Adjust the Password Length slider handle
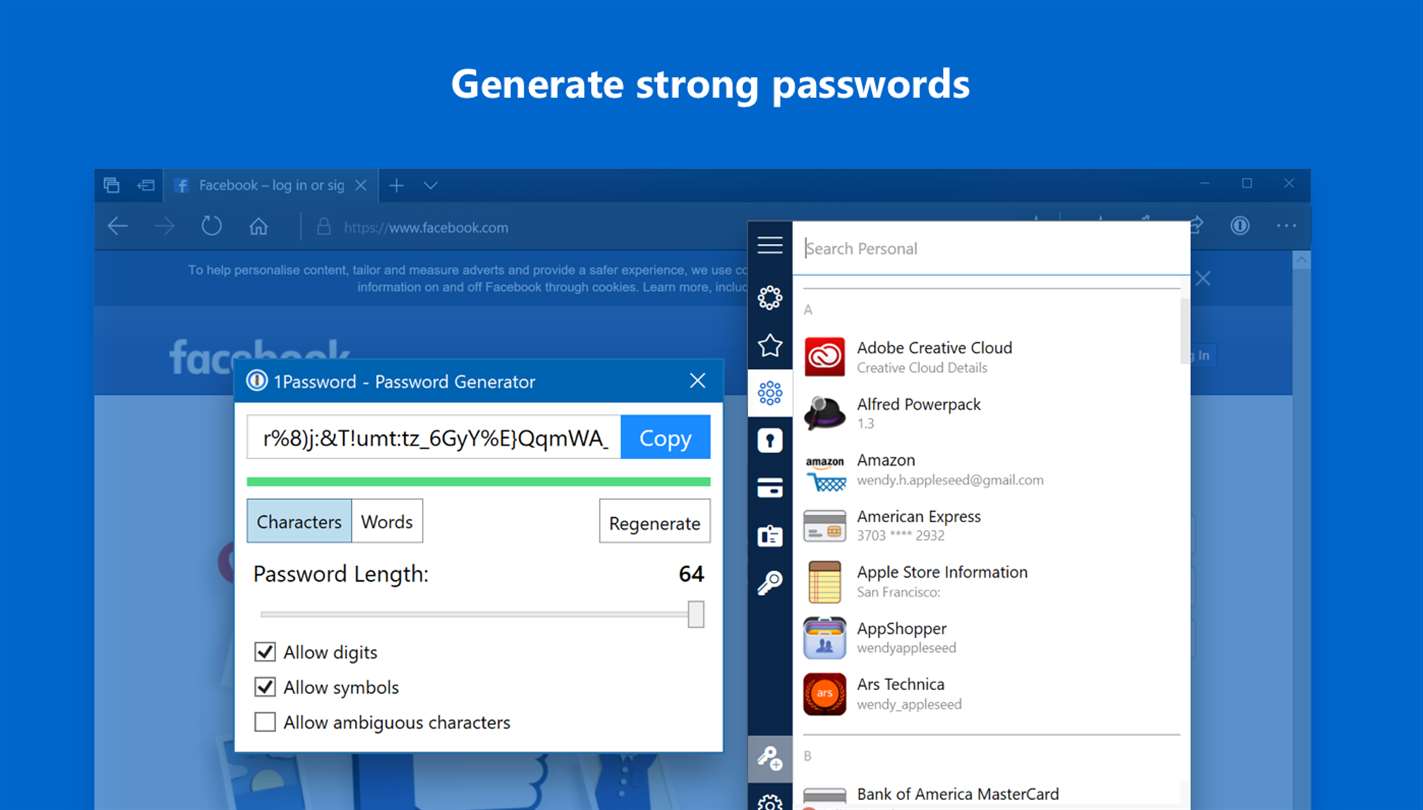This screenshot has height=810, width=1423. 696,614
